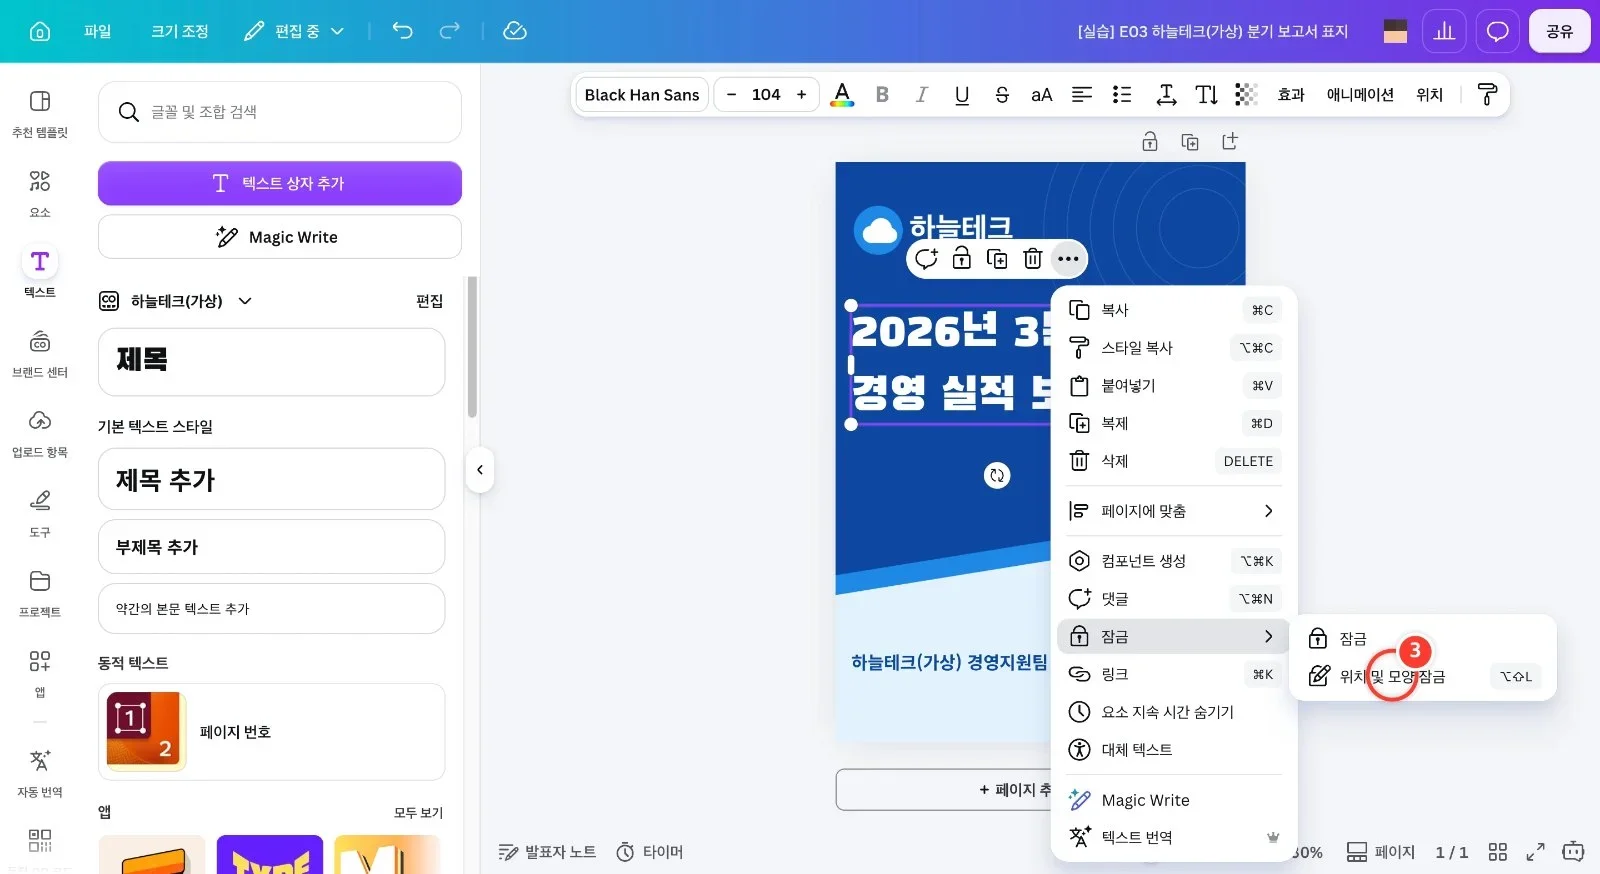
Task: Collapse the side panel arrow
Action: click(480, 470)
